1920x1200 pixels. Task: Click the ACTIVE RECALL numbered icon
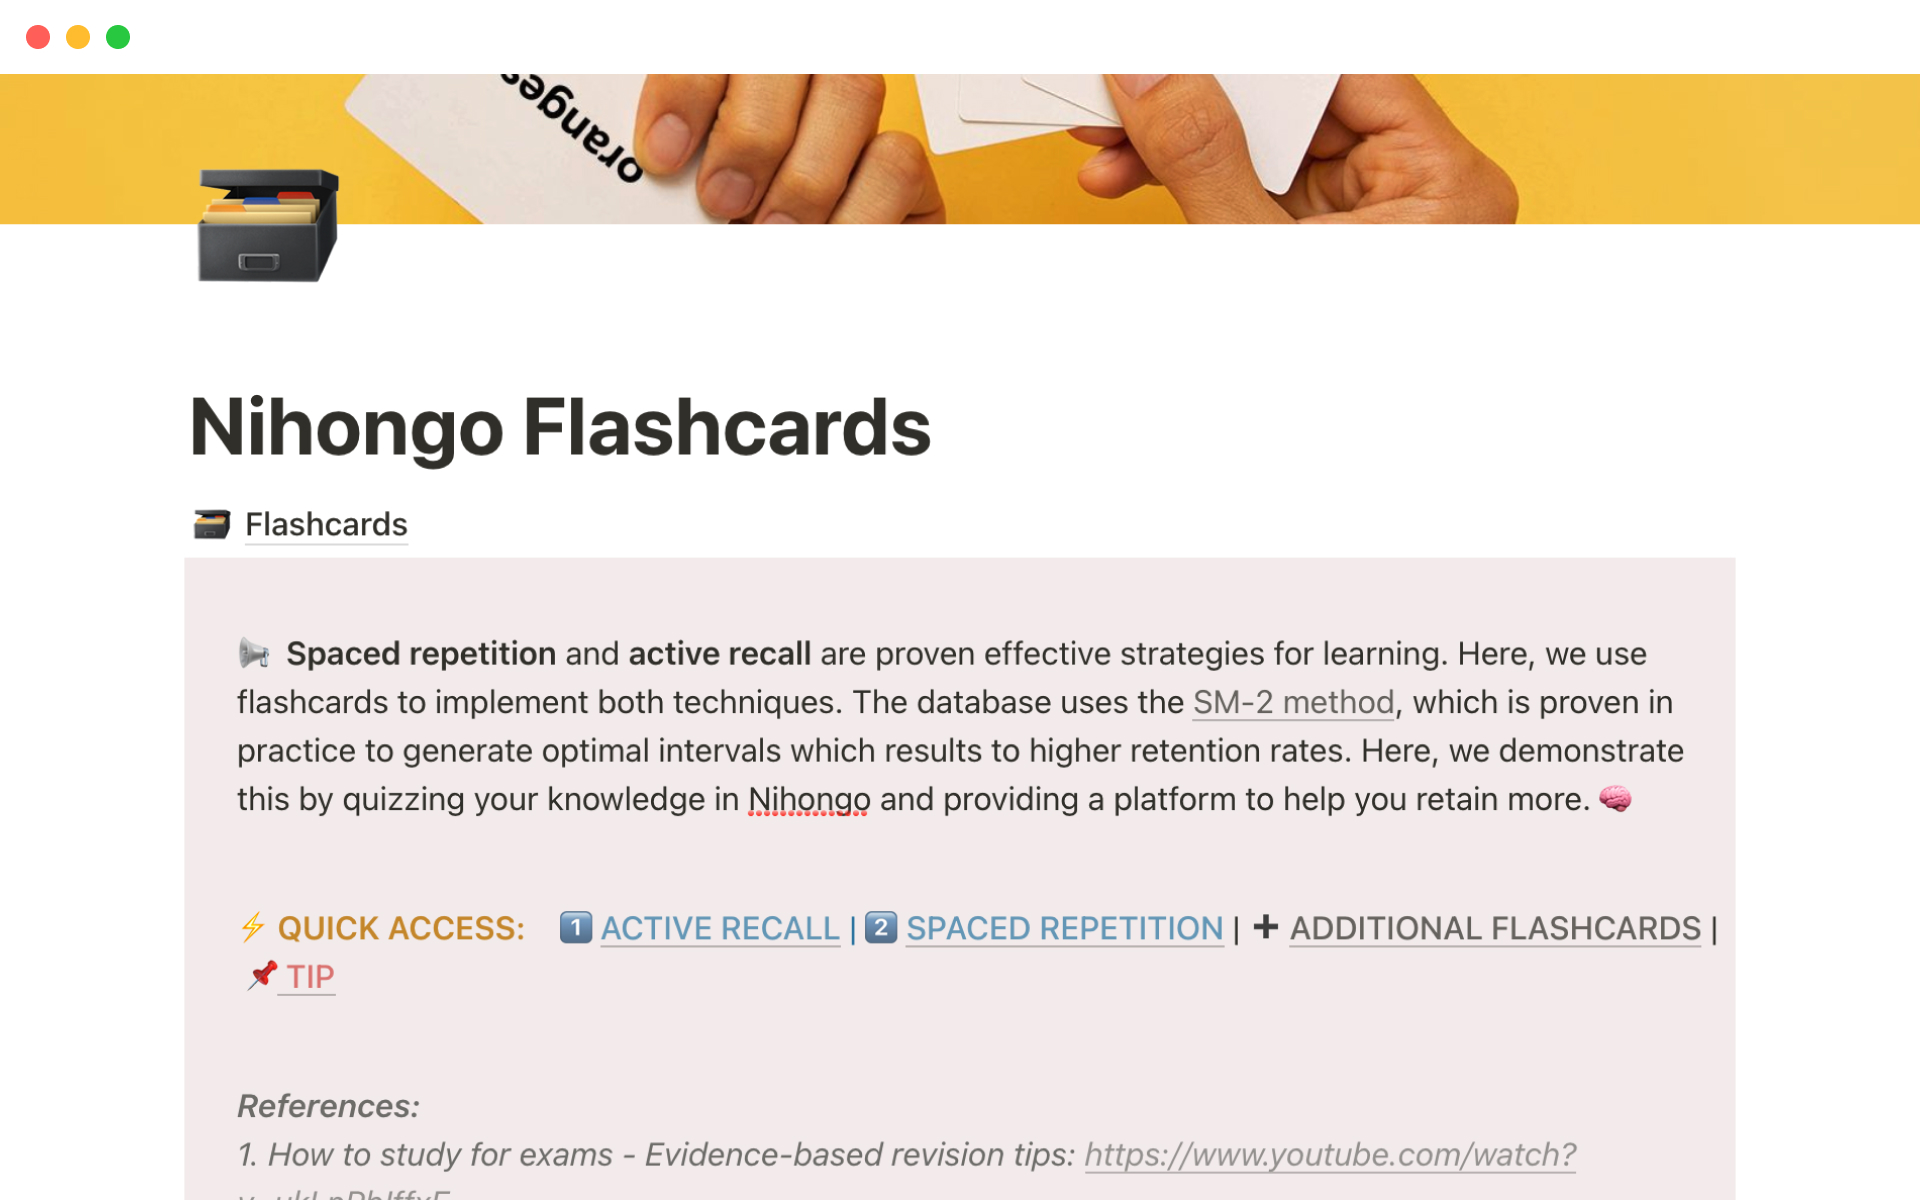tap(578, 925)
